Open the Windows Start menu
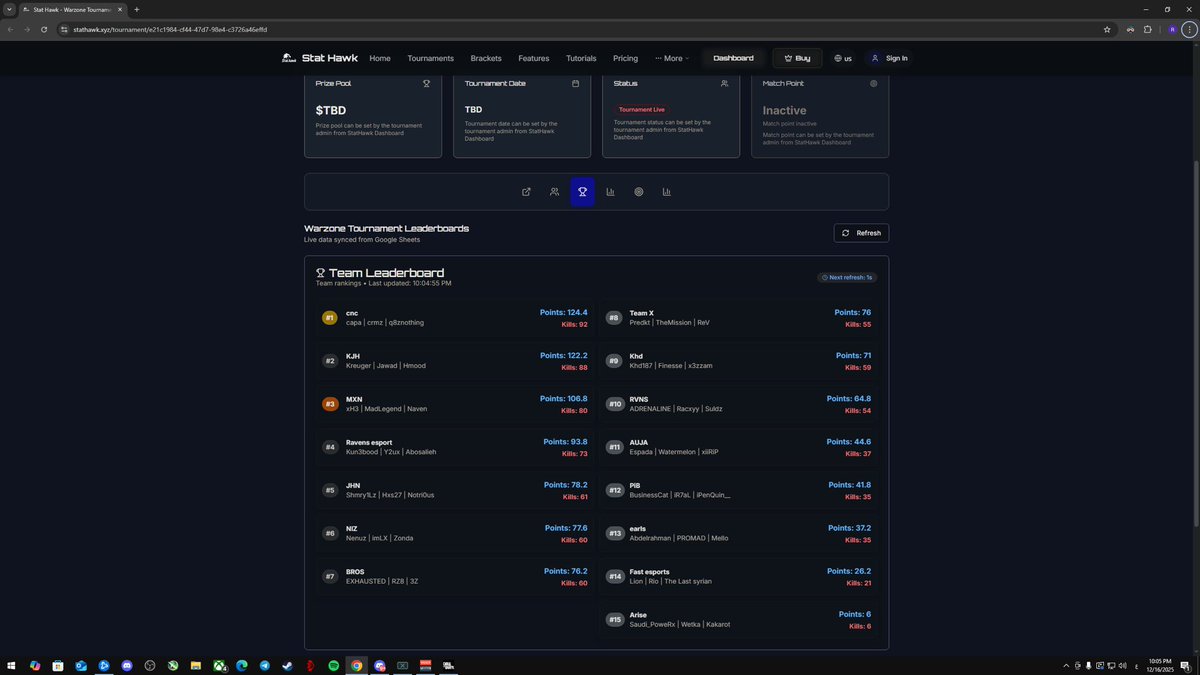Screen dimensions: 1200x675 (x=12, y=665)
